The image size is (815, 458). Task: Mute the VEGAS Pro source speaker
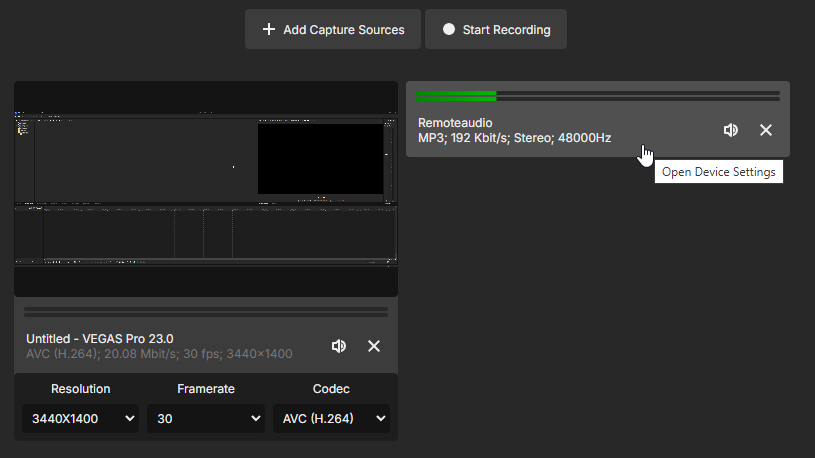[339, 346]
